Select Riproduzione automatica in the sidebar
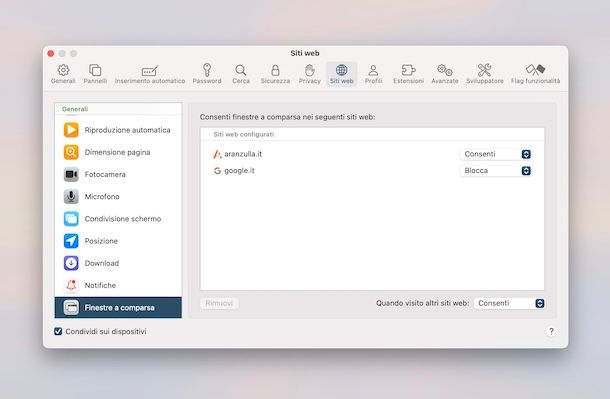610x399 pixels. tap(118, 130)
